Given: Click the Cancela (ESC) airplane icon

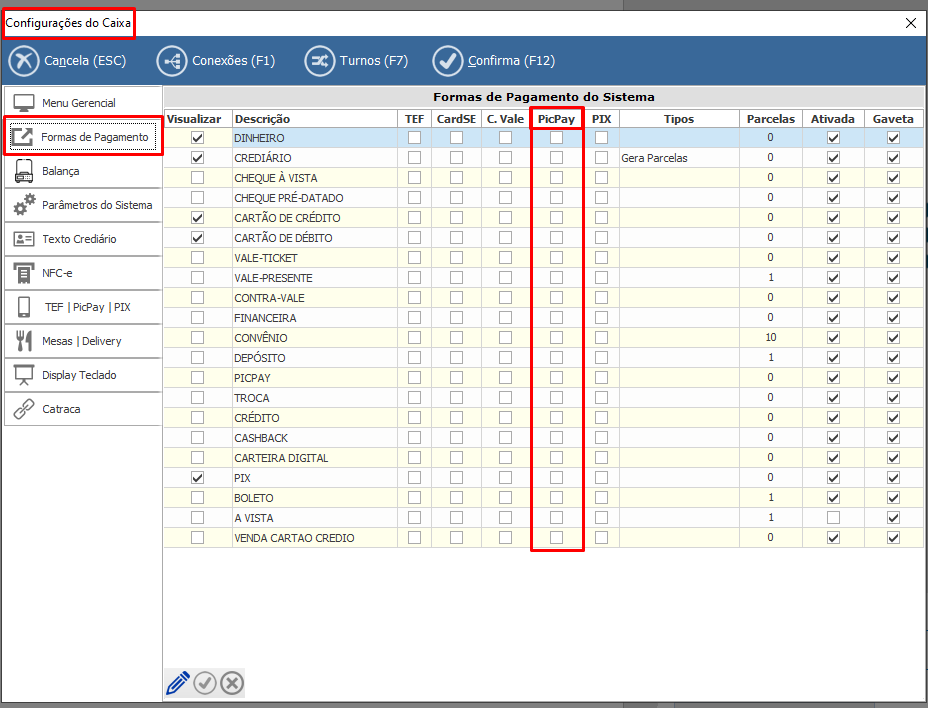Looking at the screenshot, I should [x=24, y=61].
